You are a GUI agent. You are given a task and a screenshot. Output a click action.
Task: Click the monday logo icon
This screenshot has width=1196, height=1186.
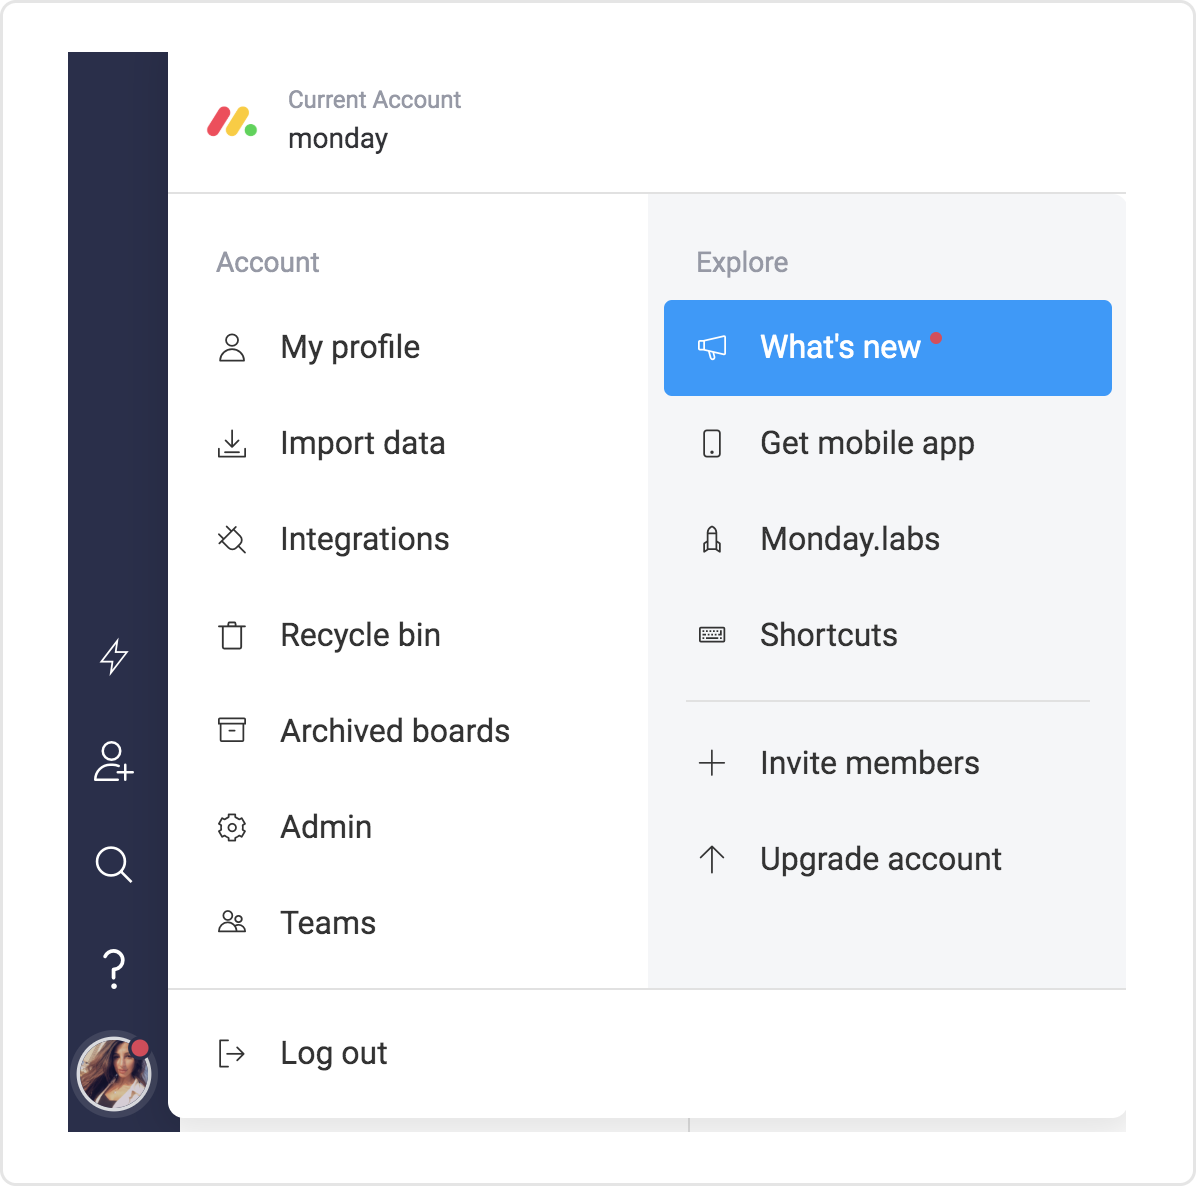click(232, 122)
